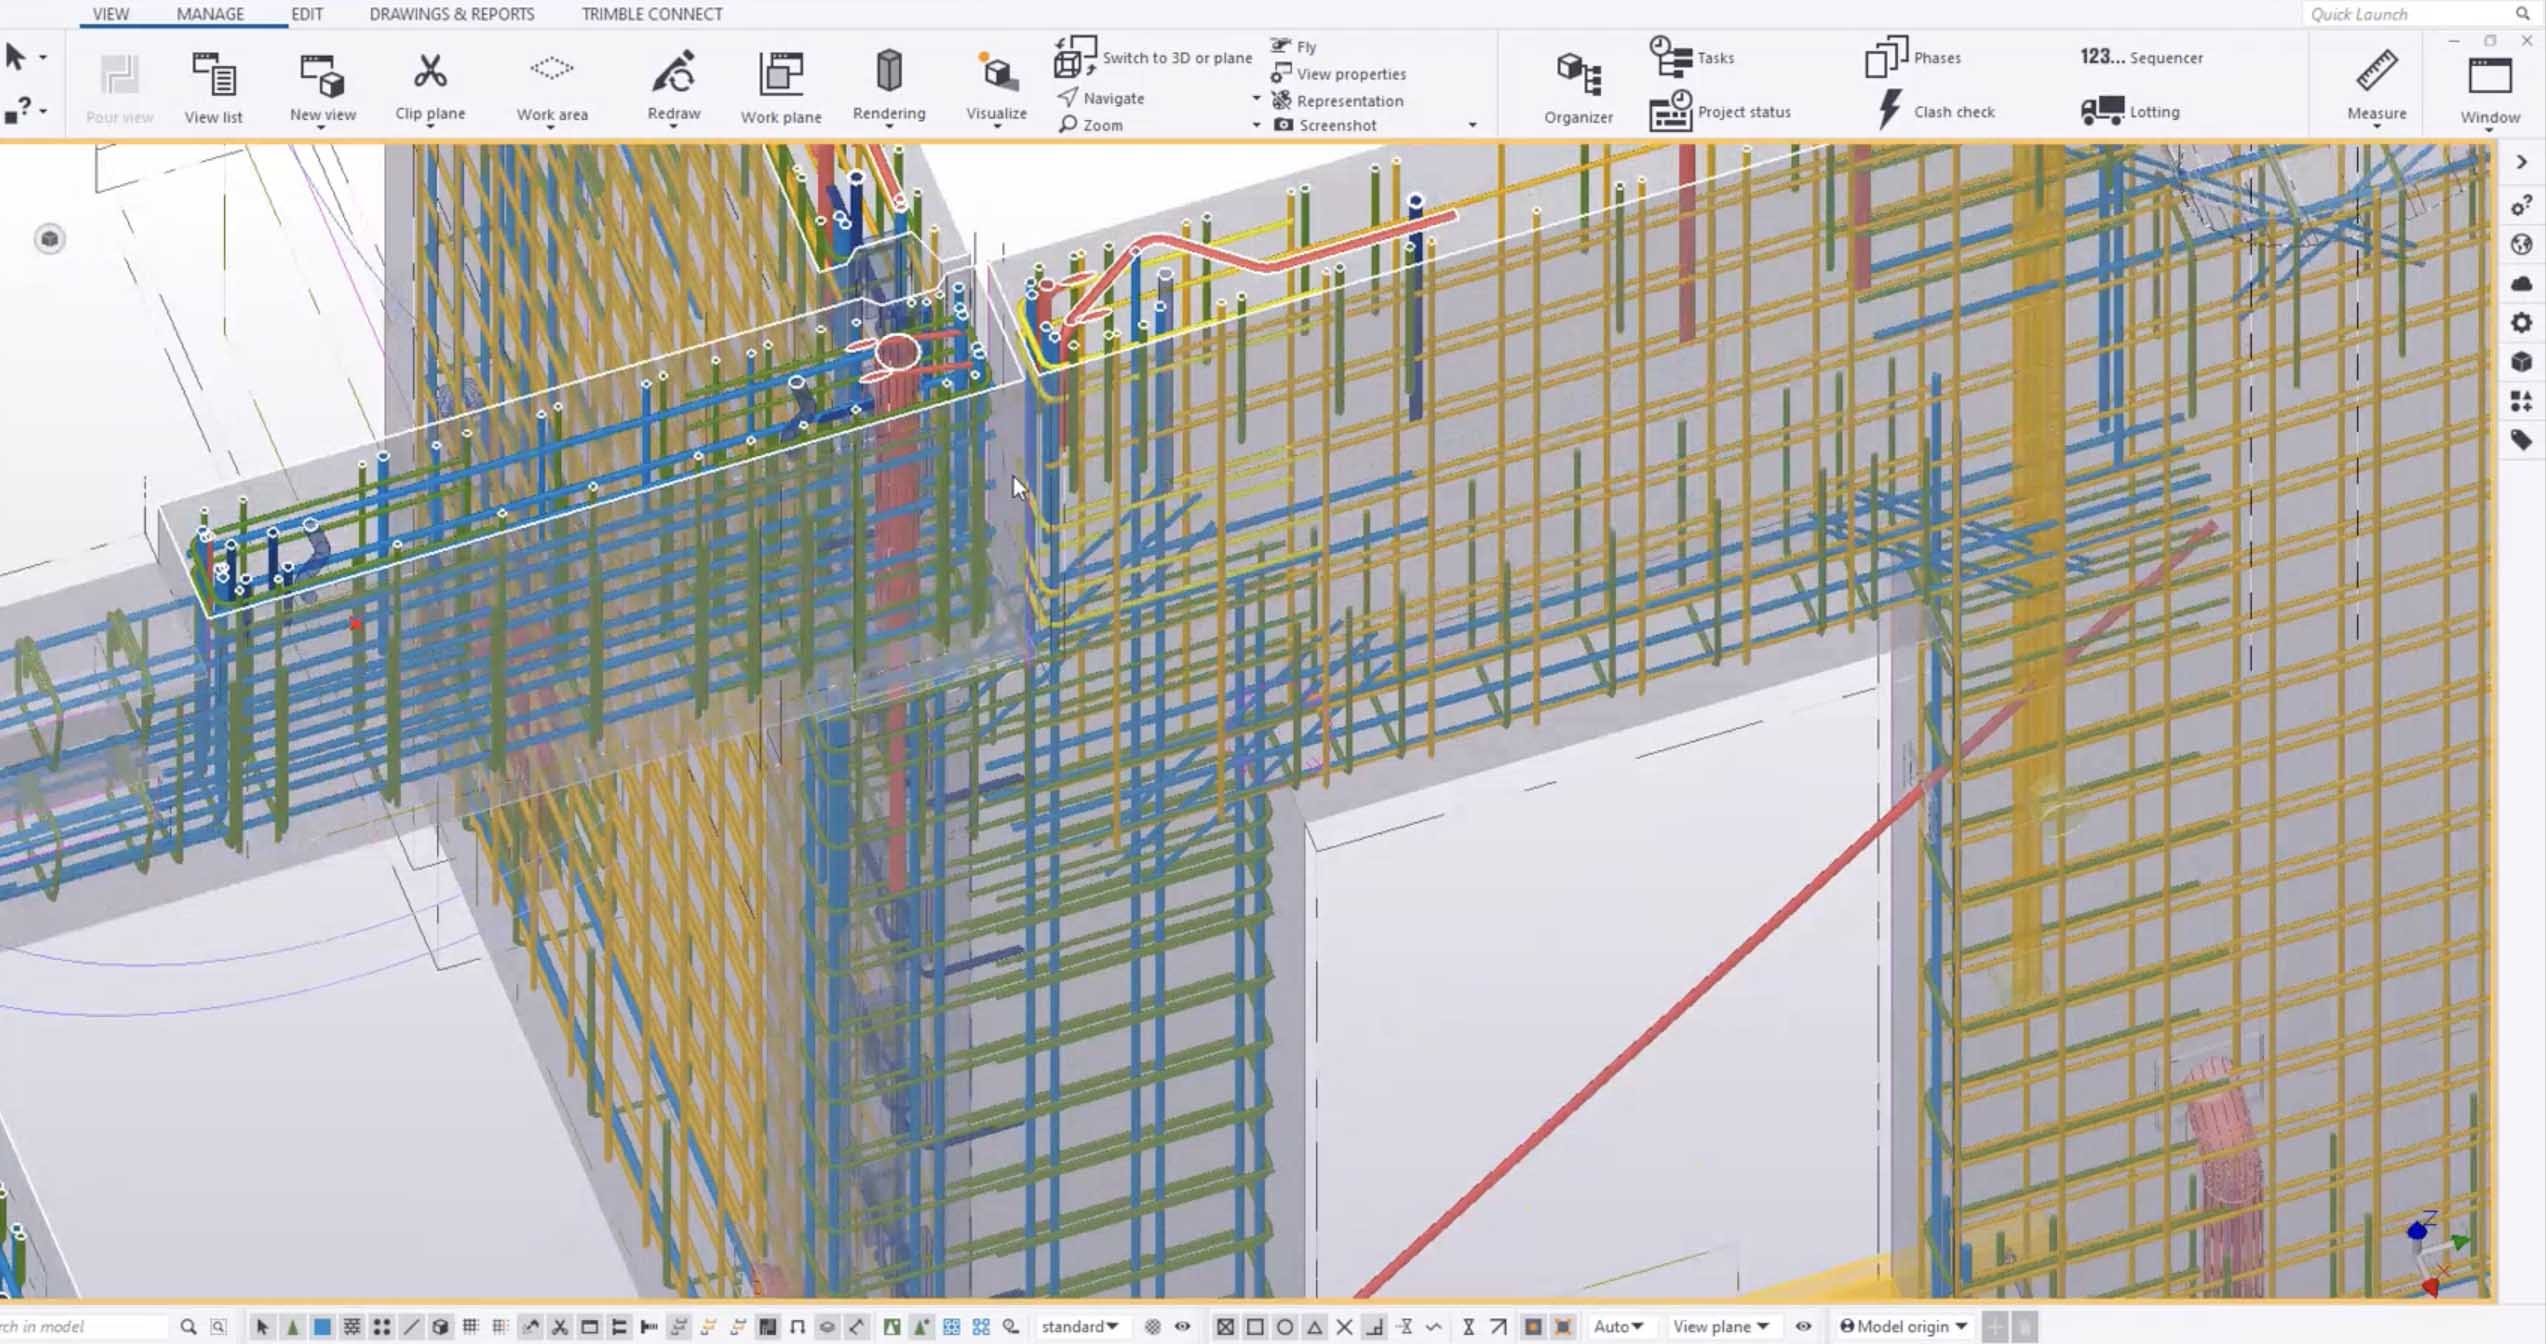The height and width of the screenshot is (1344, 2546).
Task: Click Switch to 3D or plane
Action: pyautogui.click(x=1153, y=57)
